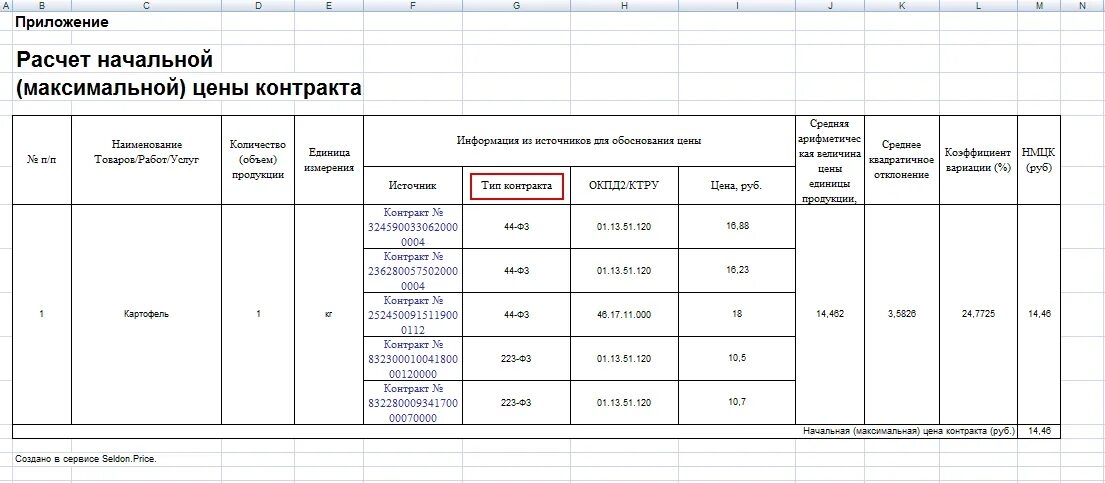Open contract link 3245900330620000004
The width and height of the screenshot is (1105, 483).
click(x=413, y=227)
